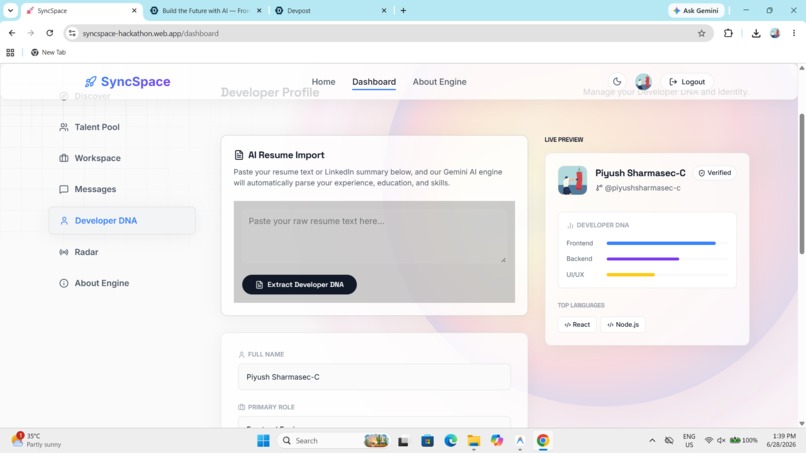Select Developer DNA in the sidebar
This screenshot has width=806, height=453.
pos(122,221)
